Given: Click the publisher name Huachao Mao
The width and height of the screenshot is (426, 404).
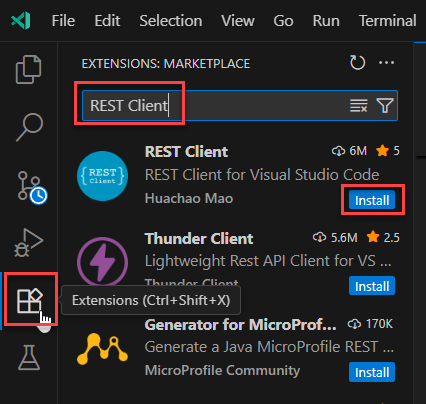Looking at the screenshot, I should (x=189, y=198).
